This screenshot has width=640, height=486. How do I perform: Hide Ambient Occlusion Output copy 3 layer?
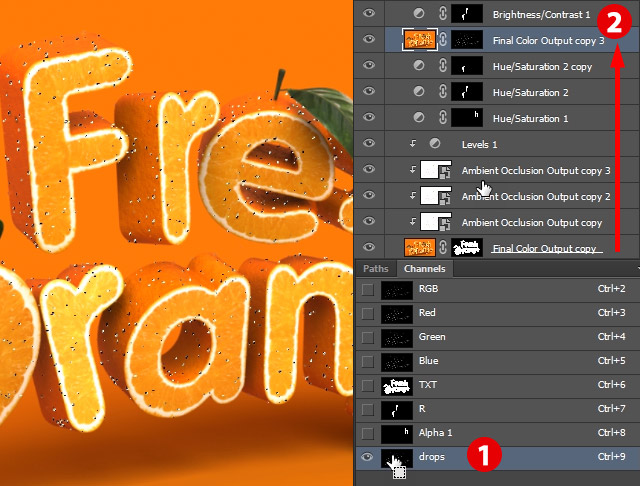point(369,169)
